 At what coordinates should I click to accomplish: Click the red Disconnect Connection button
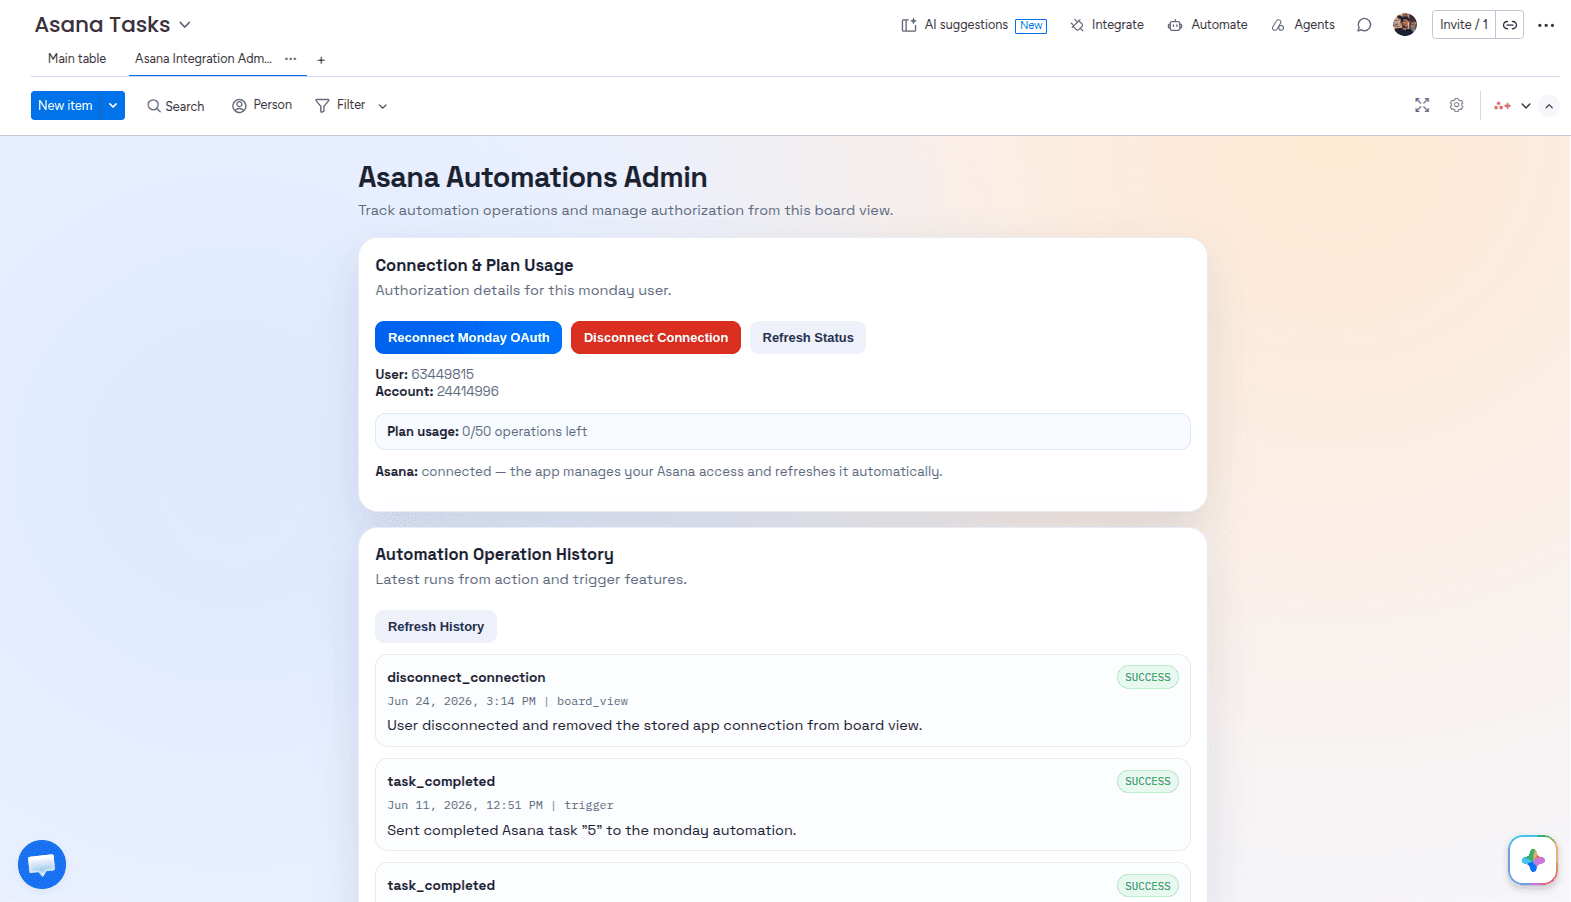tap(656, 337)
